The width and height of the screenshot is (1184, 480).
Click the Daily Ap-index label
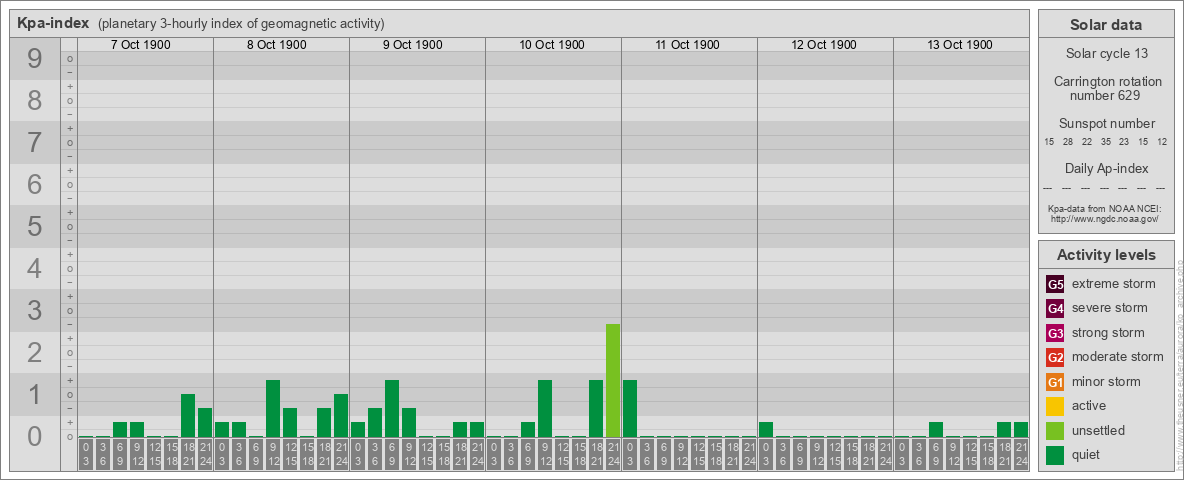tap(1106, 168)
